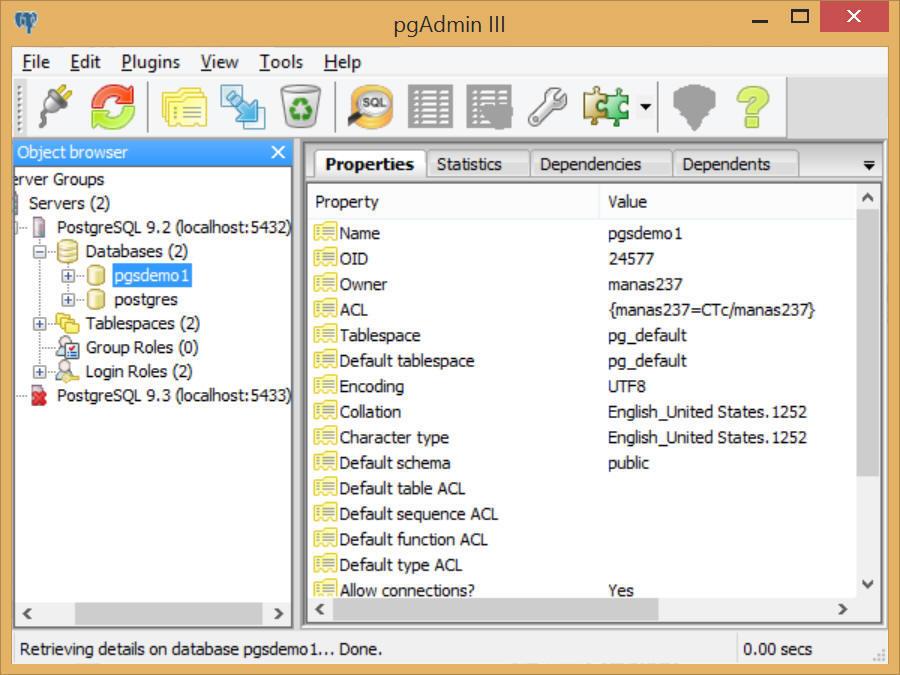Viewport: 900px width, 675px height.
Task: Select the Owner property row
Action: click(583, 284)
